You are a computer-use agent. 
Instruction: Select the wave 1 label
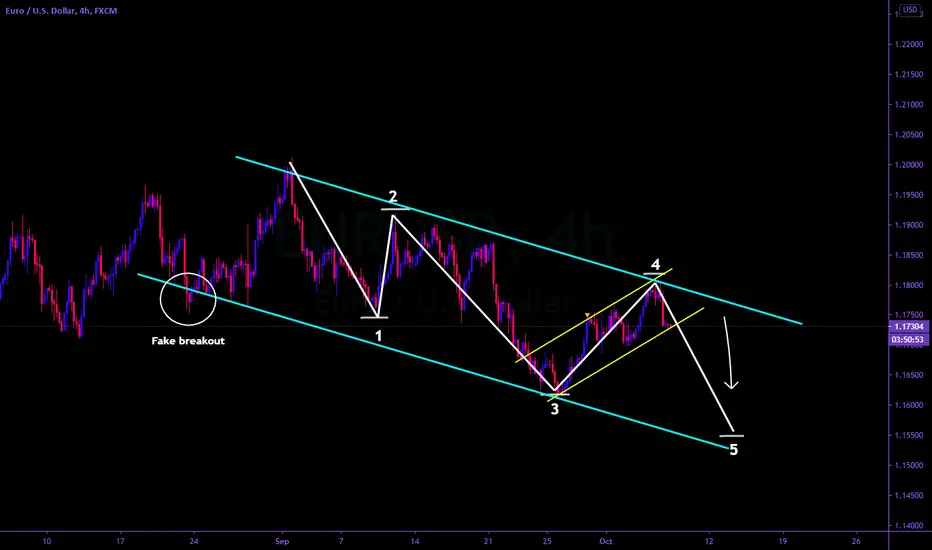tap(378, 337)
